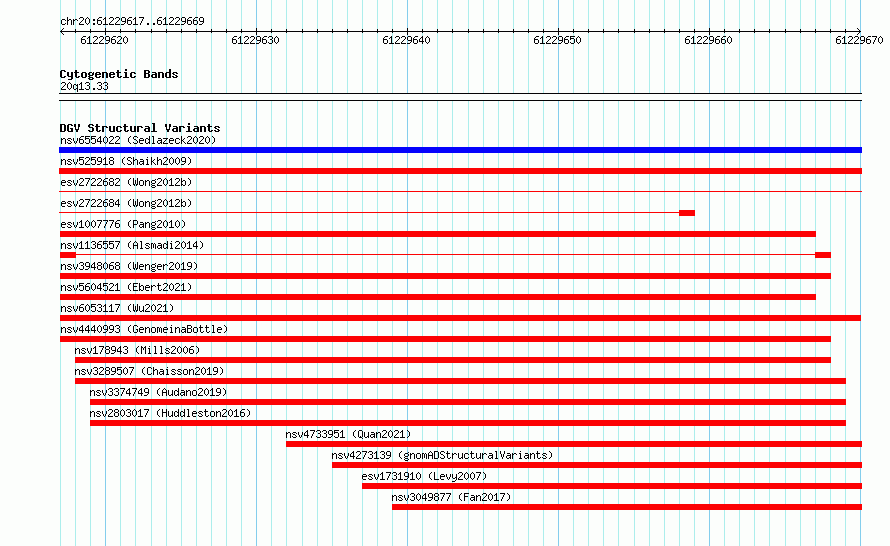Open nsv6053117 (Wu2021) variant label
Image resolution: width=890 pixels, height=546 pixels.
pyautogui.click(x=117, y=308)
